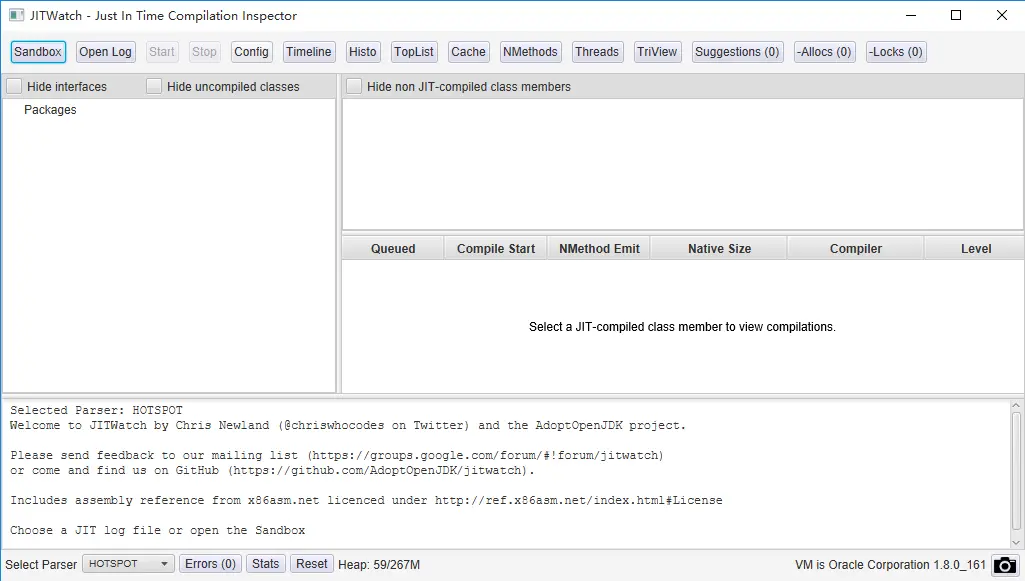Maximize the JITWatch window
Image resolution: width=1025 pixels, height=581 pixels.
956,15
